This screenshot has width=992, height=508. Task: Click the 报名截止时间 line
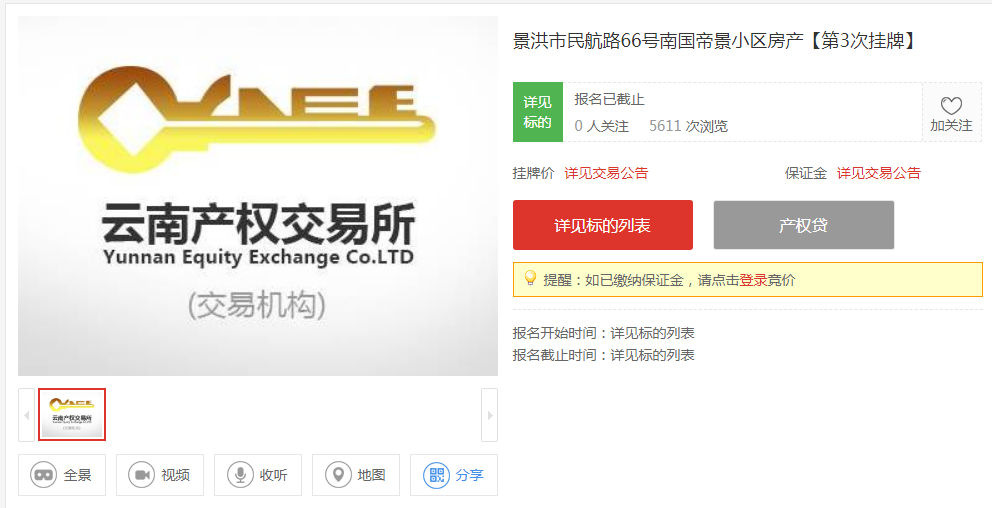coord(604,355)
